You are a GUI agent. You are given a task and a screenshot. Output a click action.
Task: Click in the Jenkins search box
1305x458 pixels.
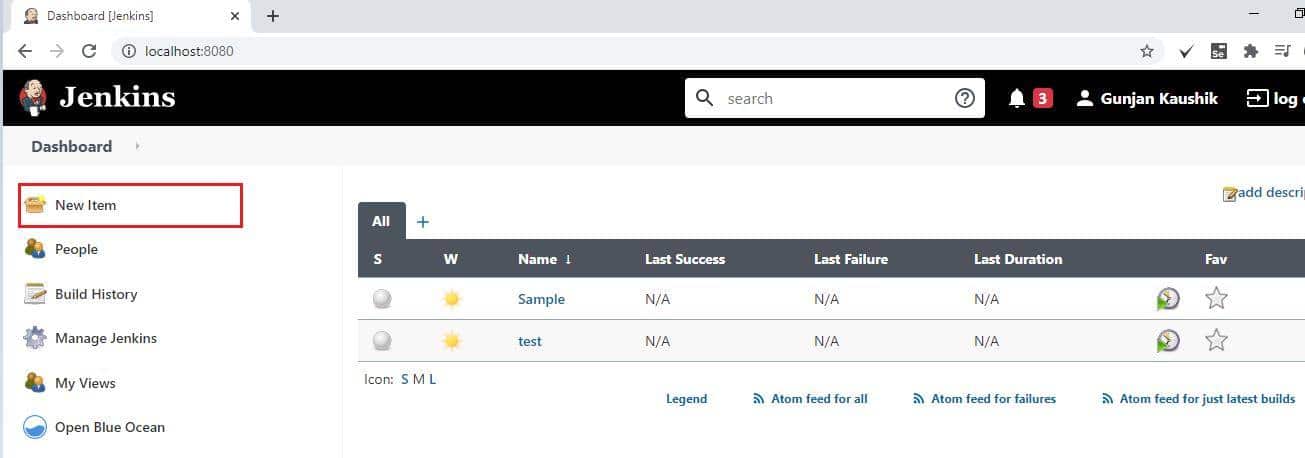tap(835, 98)
